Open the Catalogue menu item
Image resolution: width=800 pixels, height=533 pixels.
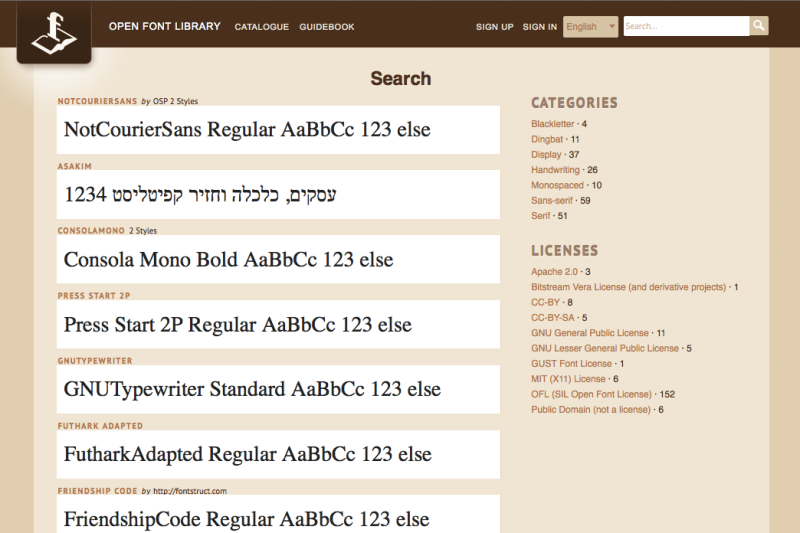[x=262, y=27]
